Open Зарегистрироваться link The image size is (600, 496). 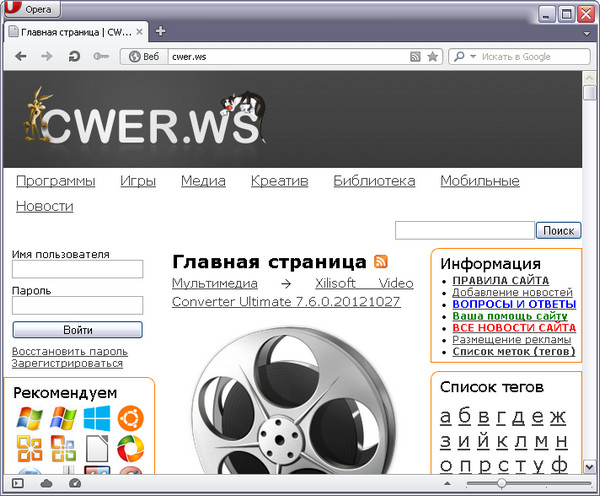click(67, 363)
